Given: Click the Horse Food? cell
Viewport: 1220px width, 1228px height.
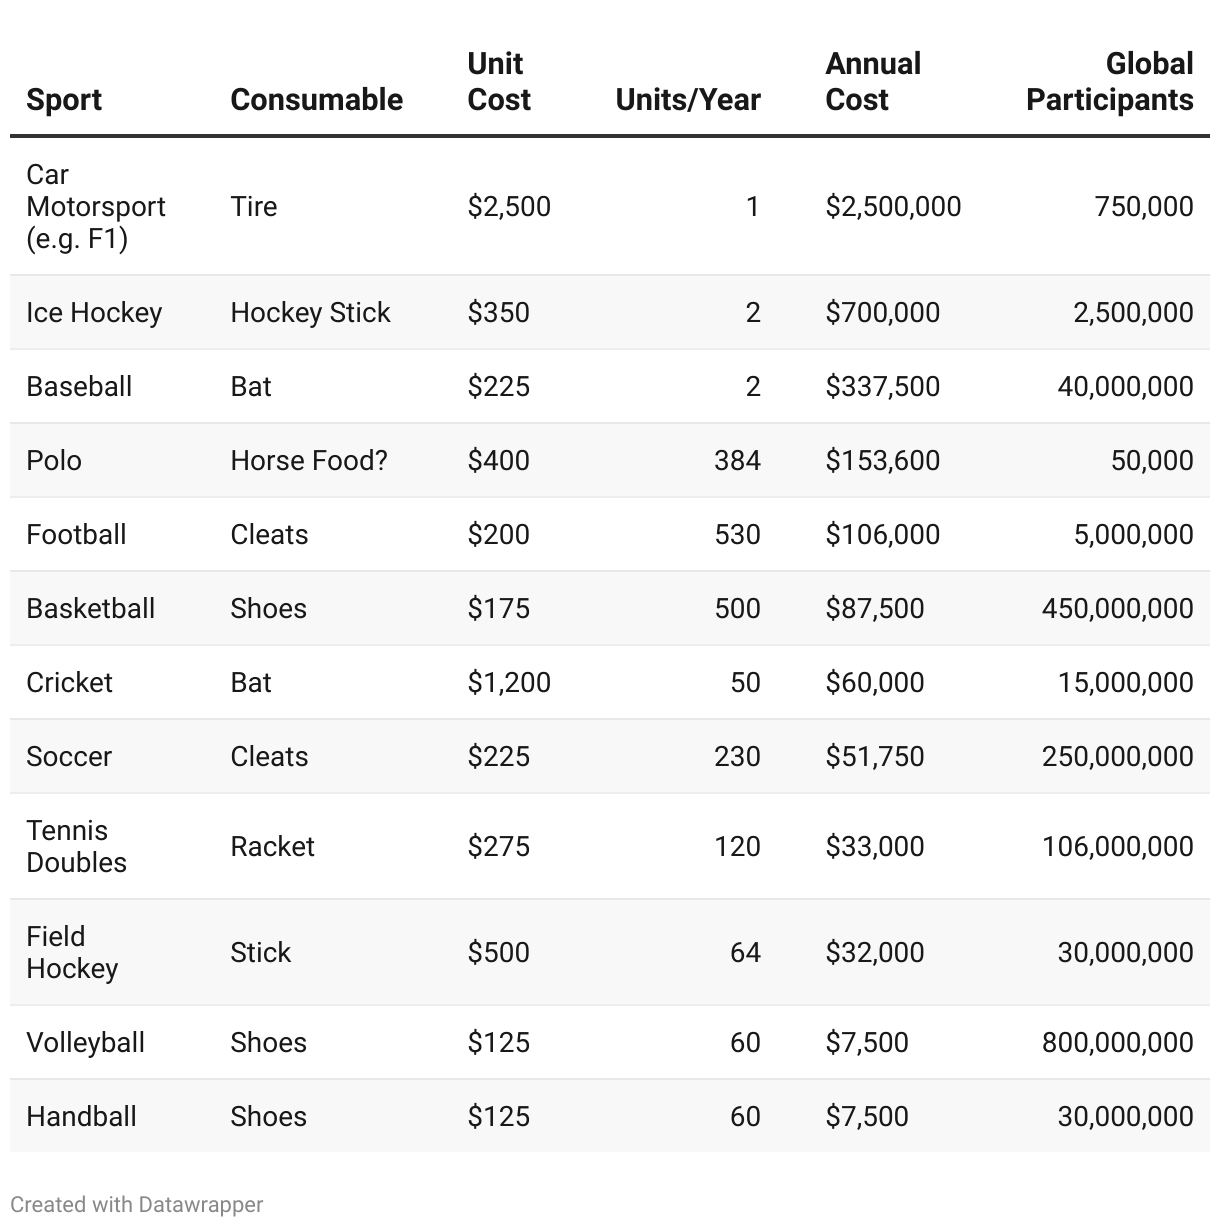Looking at the screenshot, I should [308, 460].
